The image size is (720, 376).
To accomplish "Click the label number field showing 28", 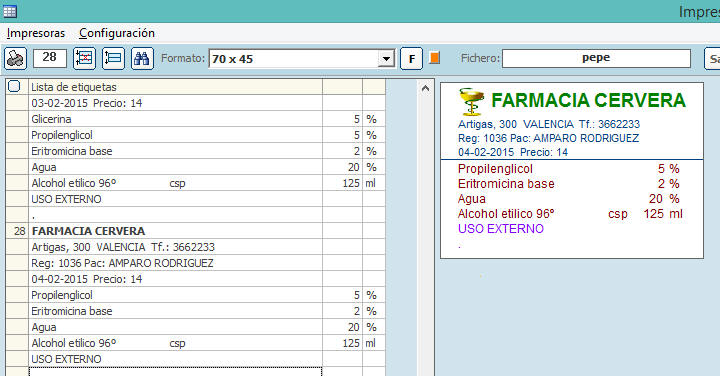I will click(x=50, y=58).
